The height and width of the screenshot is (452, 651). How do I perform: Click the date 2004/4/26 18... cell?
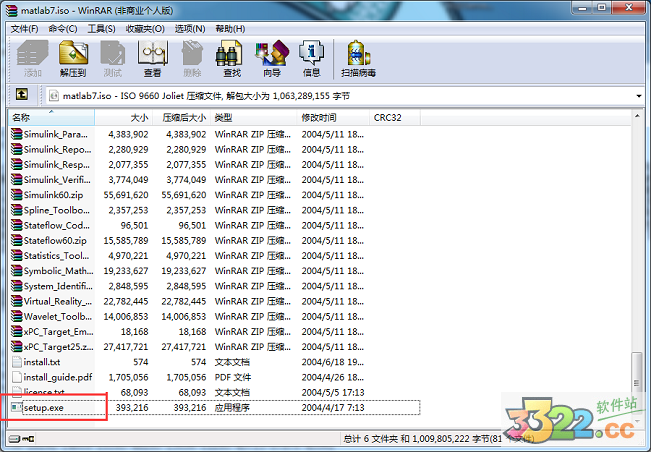point(333,377)
